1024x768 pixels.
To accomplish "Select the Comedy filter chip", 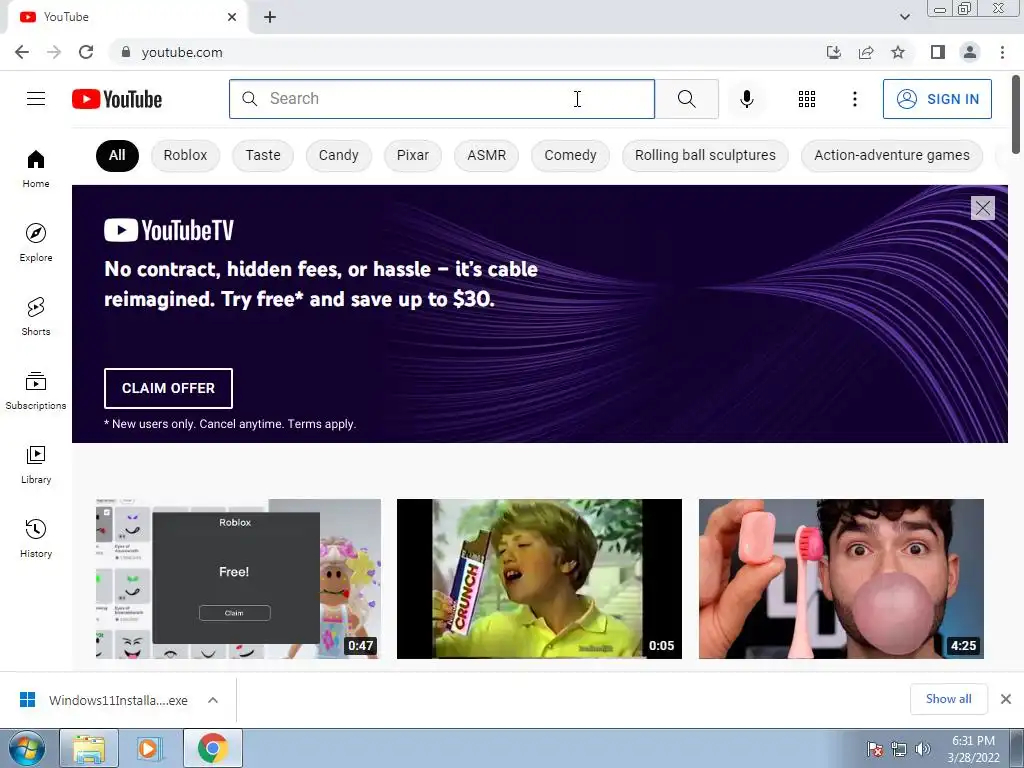I will [570, 155].
